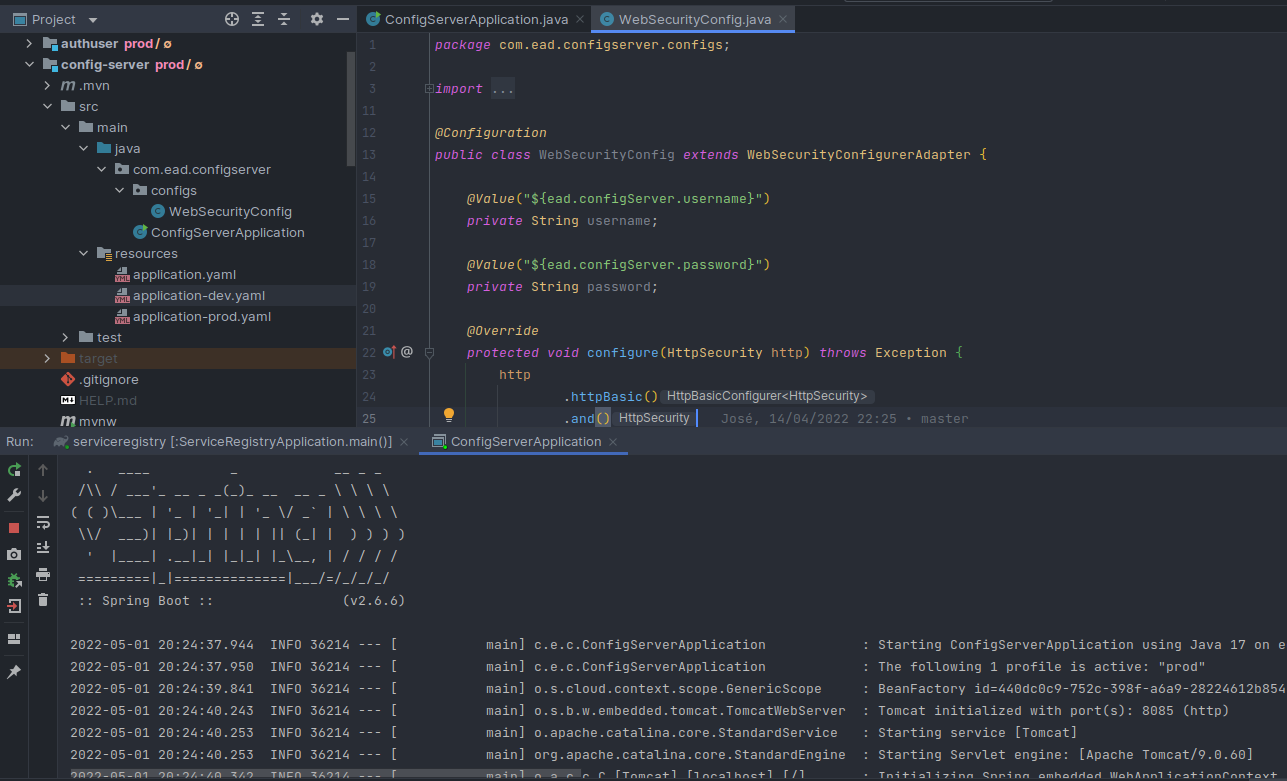
Task: Click the attach debugger bug icon
Action: (14, 580)
